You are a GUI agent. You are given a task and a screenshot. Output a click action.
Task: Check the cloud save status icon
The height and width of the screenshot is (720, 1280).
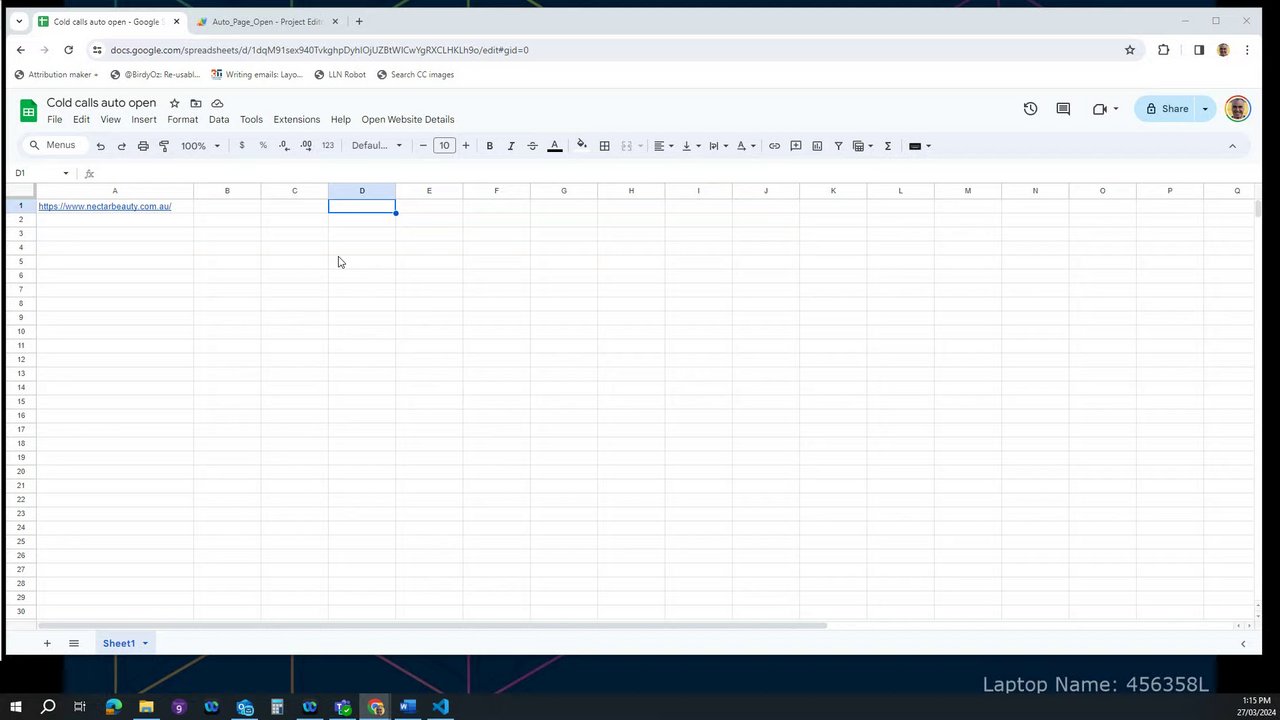[217, 103]
